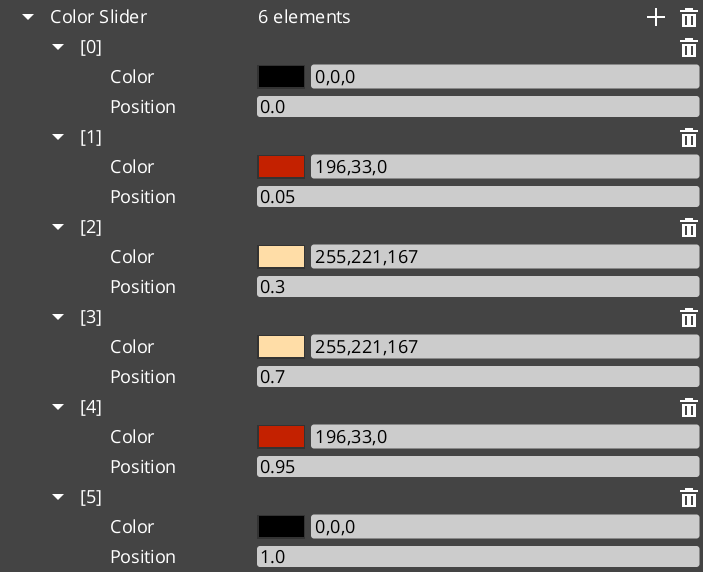Remove element [5] via its trash icon

(689, 498)
